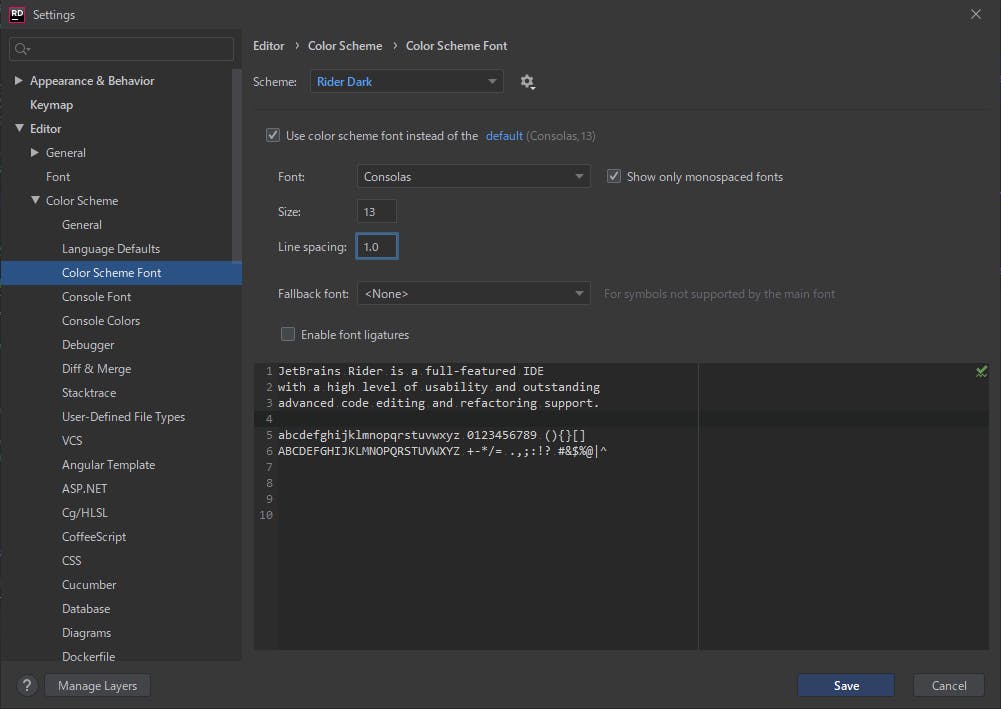Open Database color settings
The width and height of the screenshot is (1001, 709).
86,609
